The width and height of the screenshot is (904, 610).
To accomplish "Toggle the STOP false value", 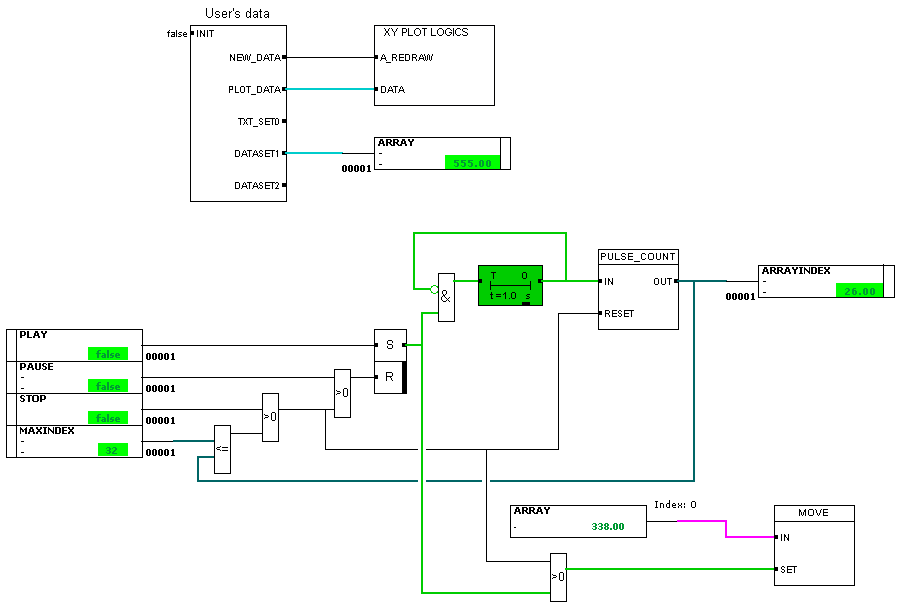I will pos(106,417).
